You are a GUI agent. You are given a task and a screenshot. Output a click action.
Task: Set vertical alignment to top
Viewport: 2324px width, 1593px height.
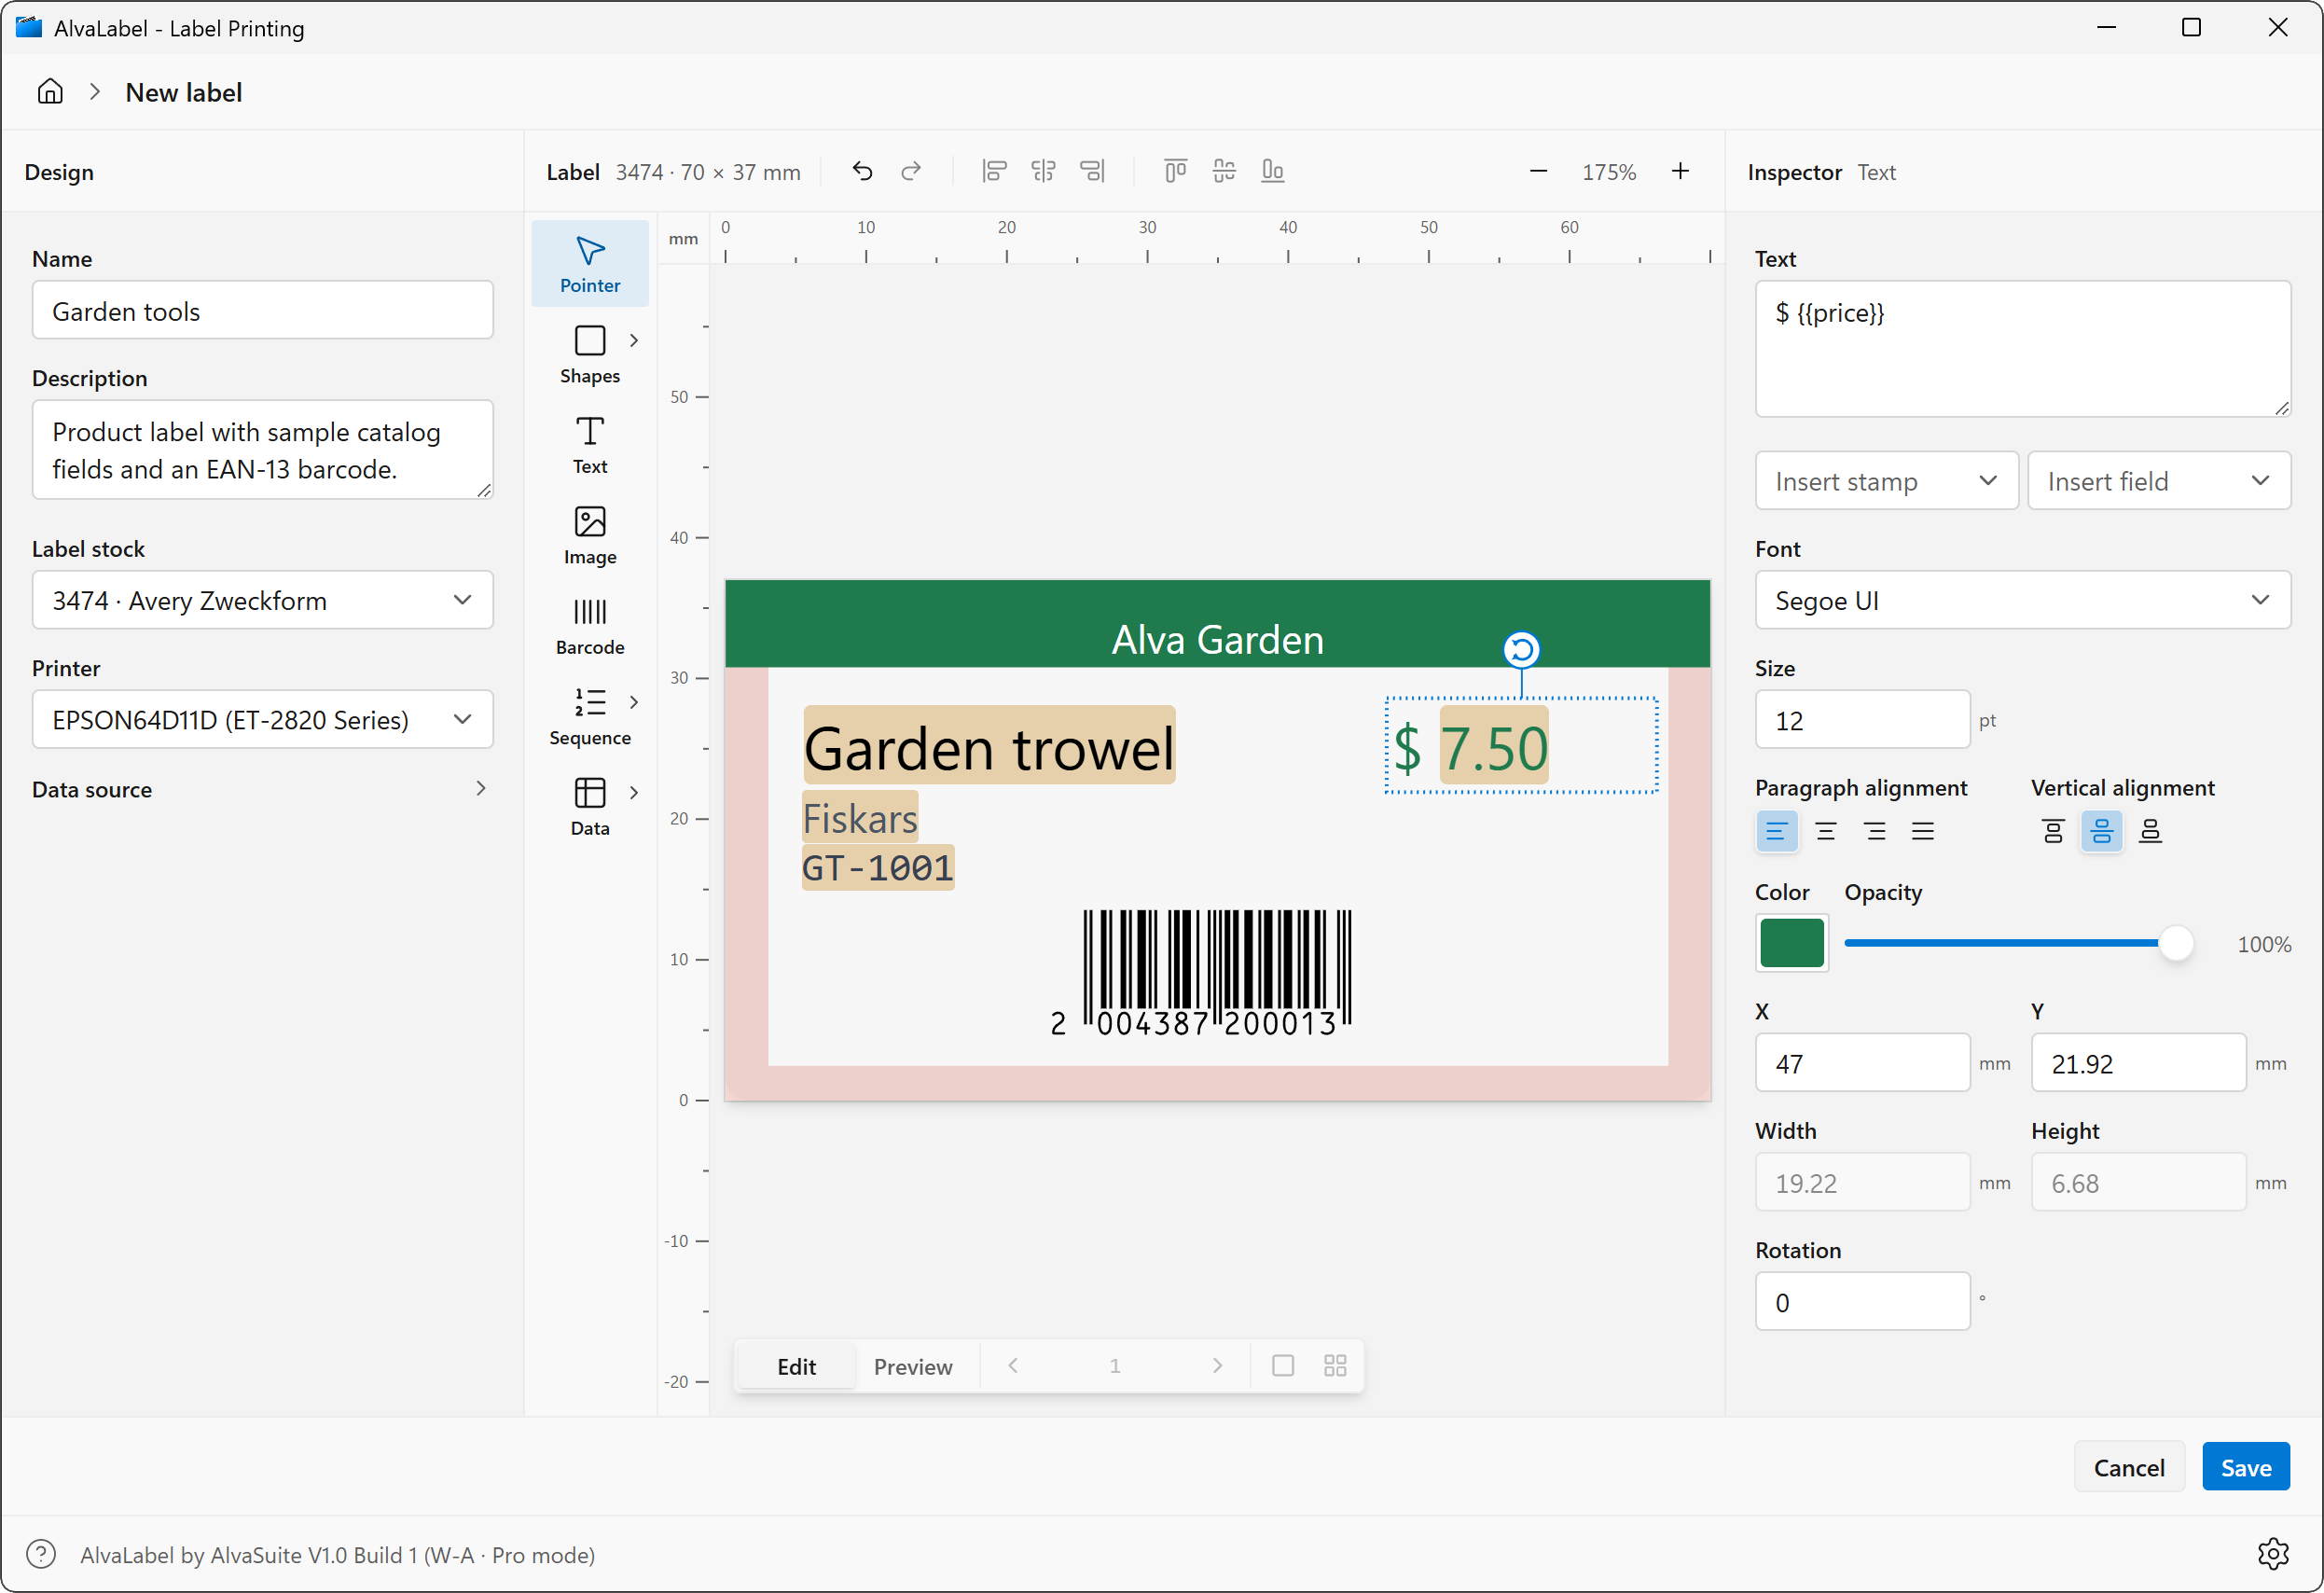tap(2053, 831)
